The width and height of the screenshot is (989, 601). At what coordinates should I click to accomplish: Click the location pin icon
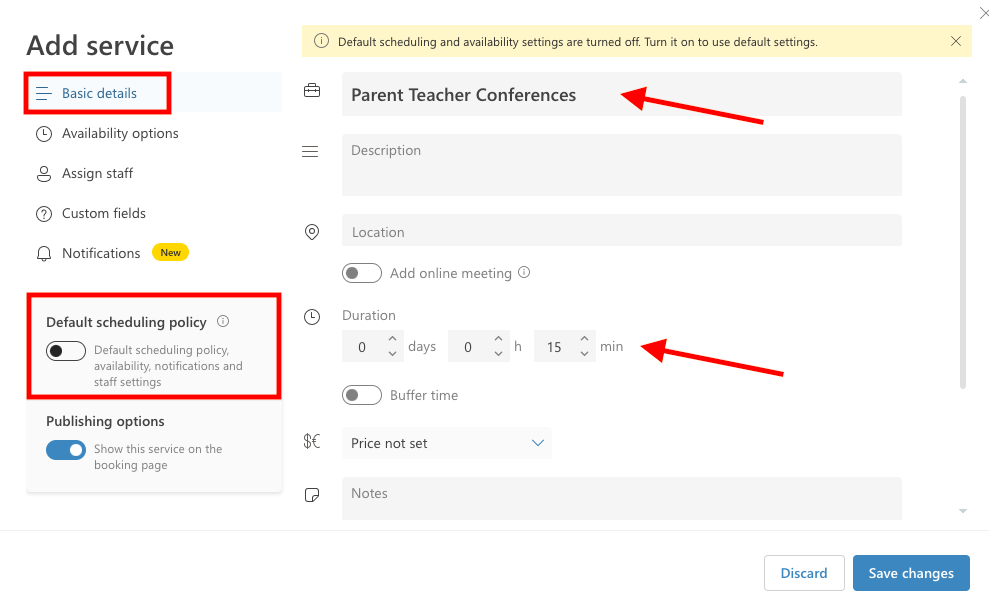click(x=312, y=232)
